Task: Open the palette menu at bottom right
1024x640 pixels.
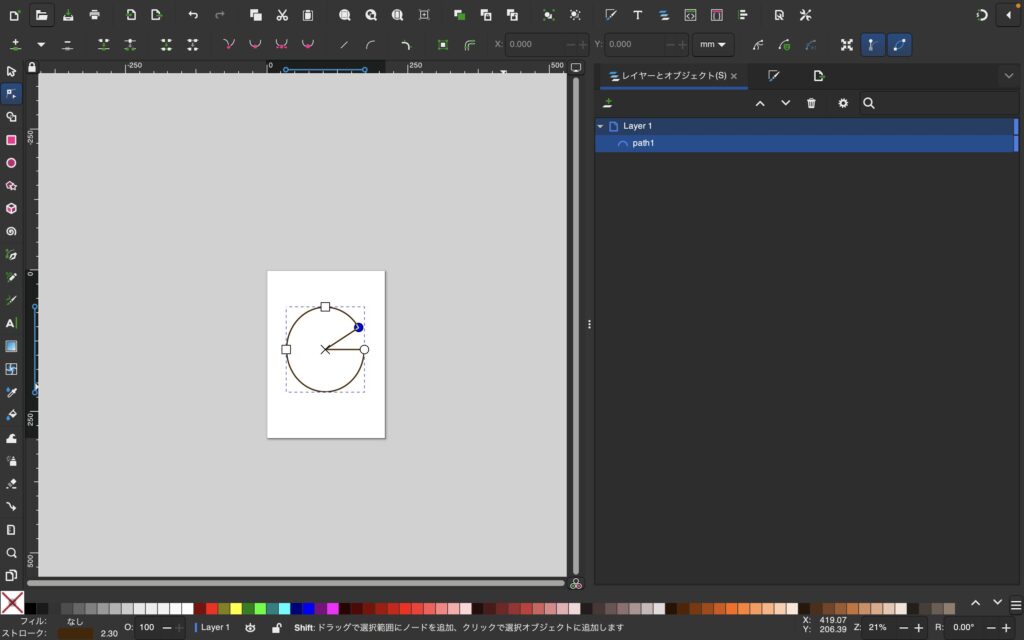Action: tap(1016, 606)
